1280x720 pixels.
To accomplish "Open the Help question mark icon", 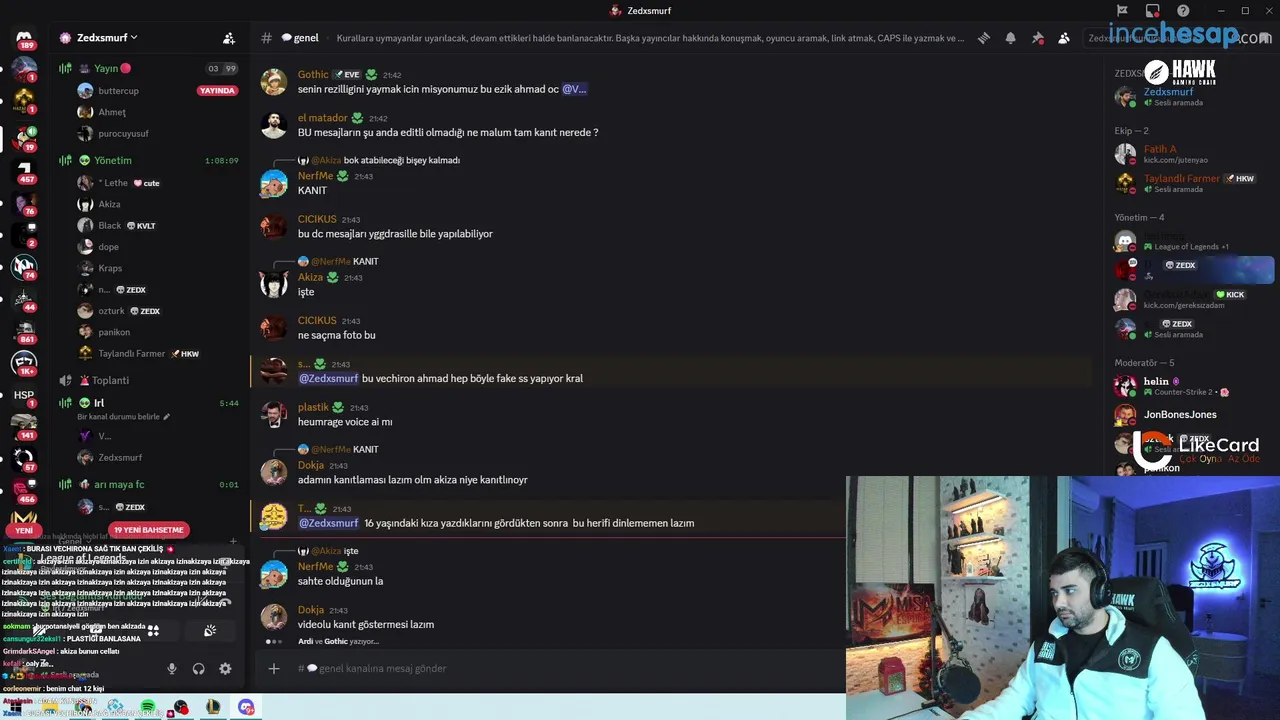I will pos(1184,11).
